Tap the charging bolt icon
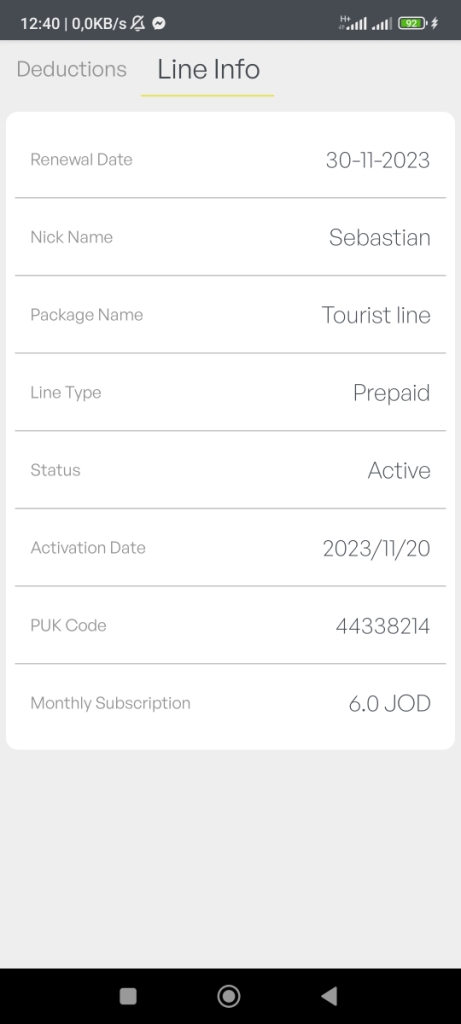Screen dimensions: 461x1024 435,24
